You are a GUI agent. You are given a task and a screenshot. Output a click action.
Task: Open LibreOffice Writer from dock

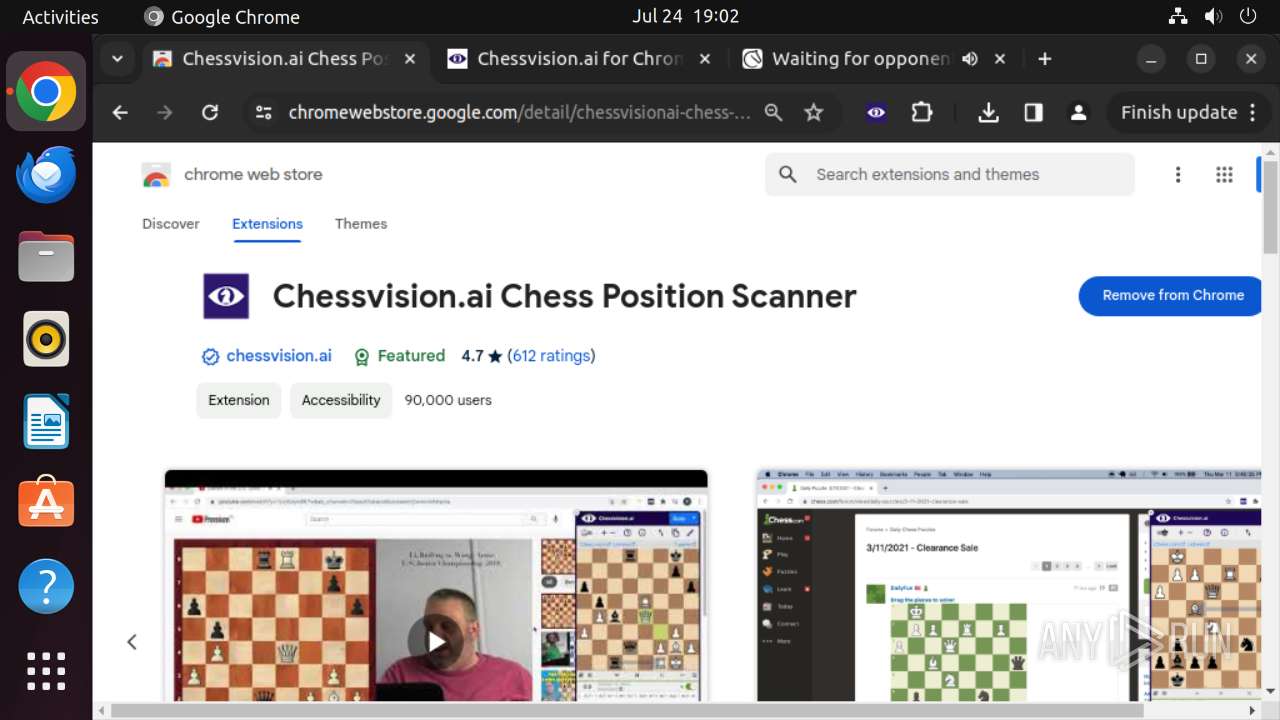point(46,421)
